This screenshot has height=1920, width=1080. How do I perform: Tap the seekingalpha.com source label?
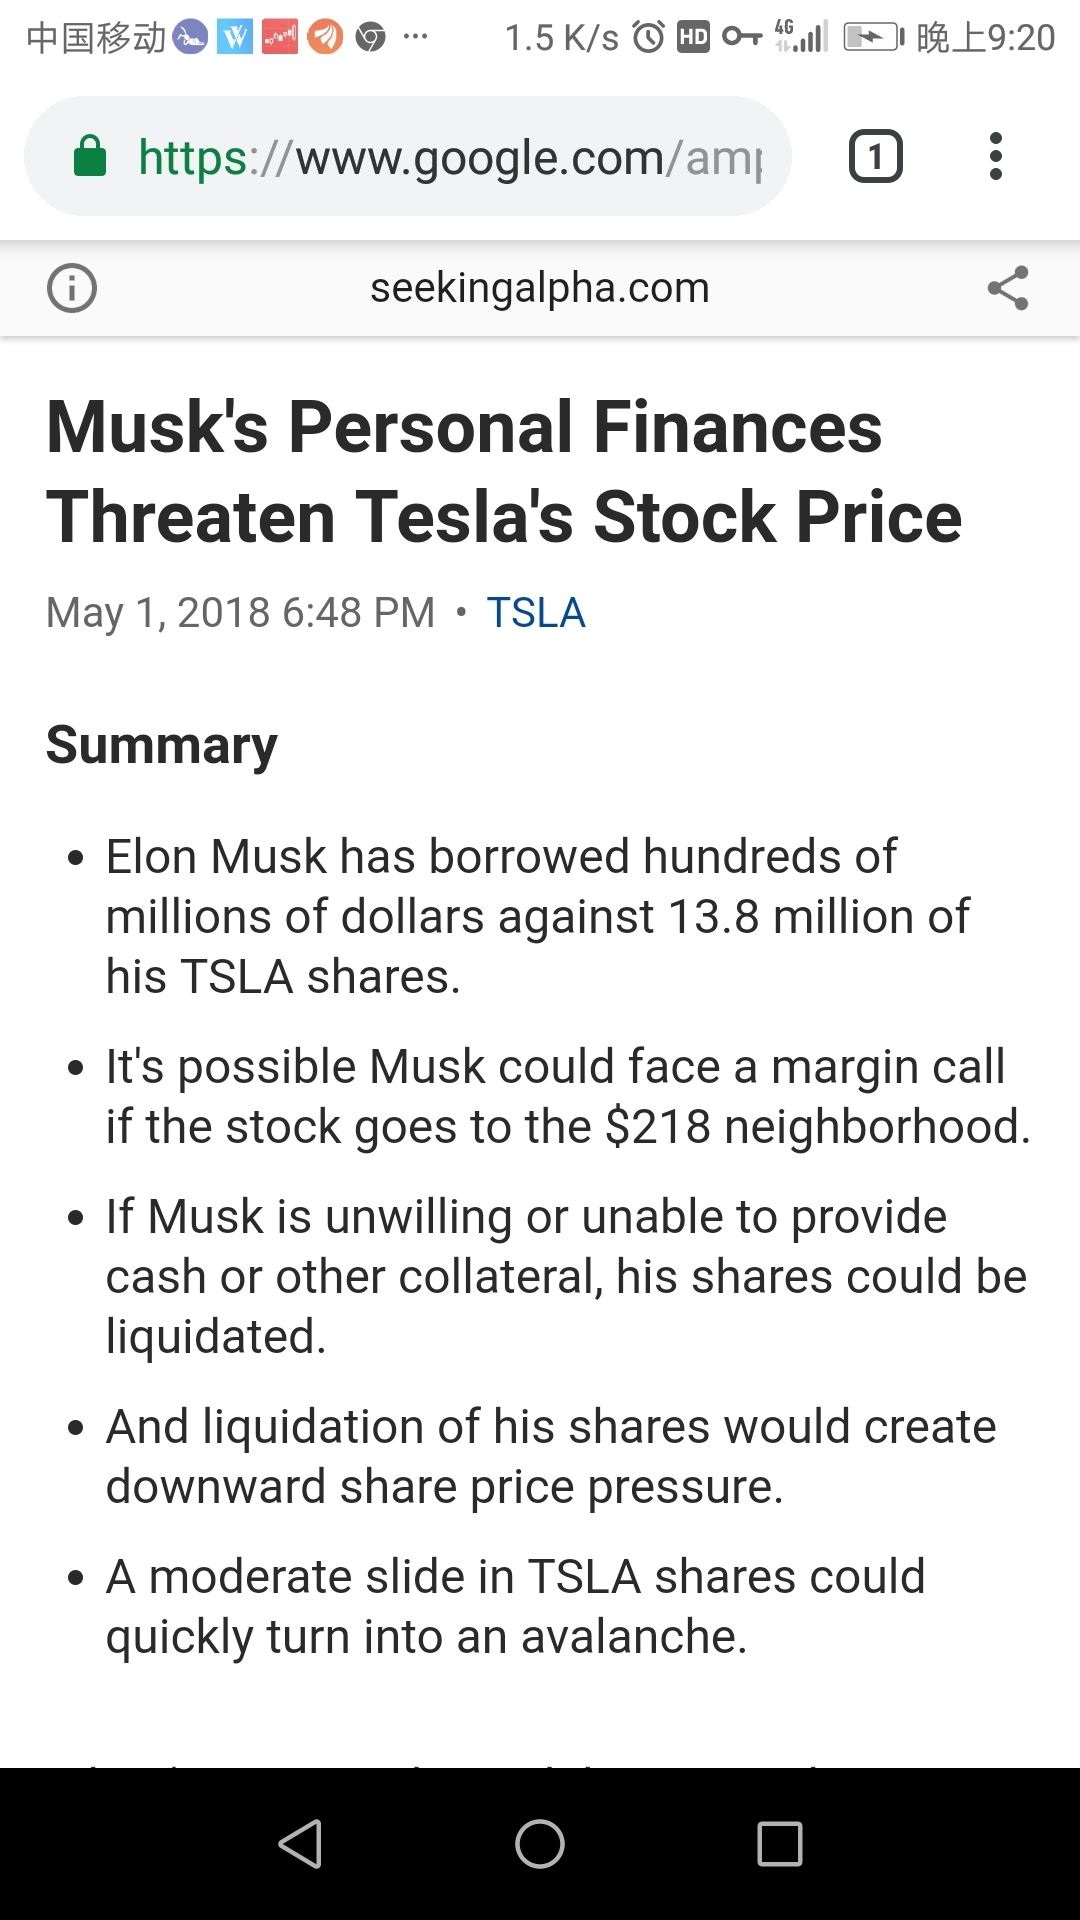[x=540, y=288]
